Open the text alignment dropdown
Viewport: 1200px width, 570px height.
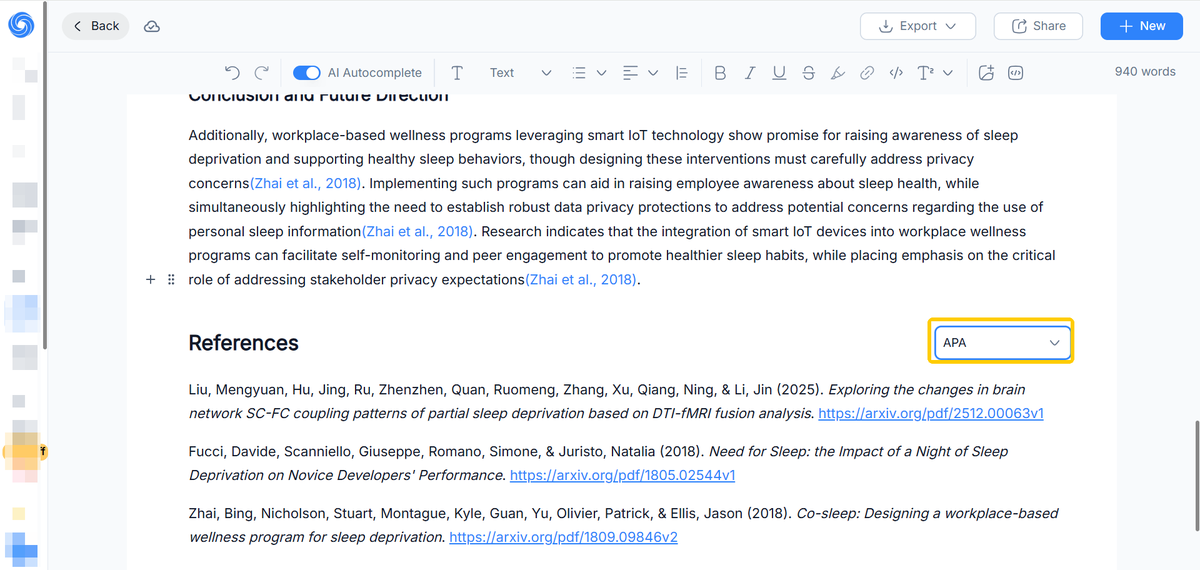[640, 73]
